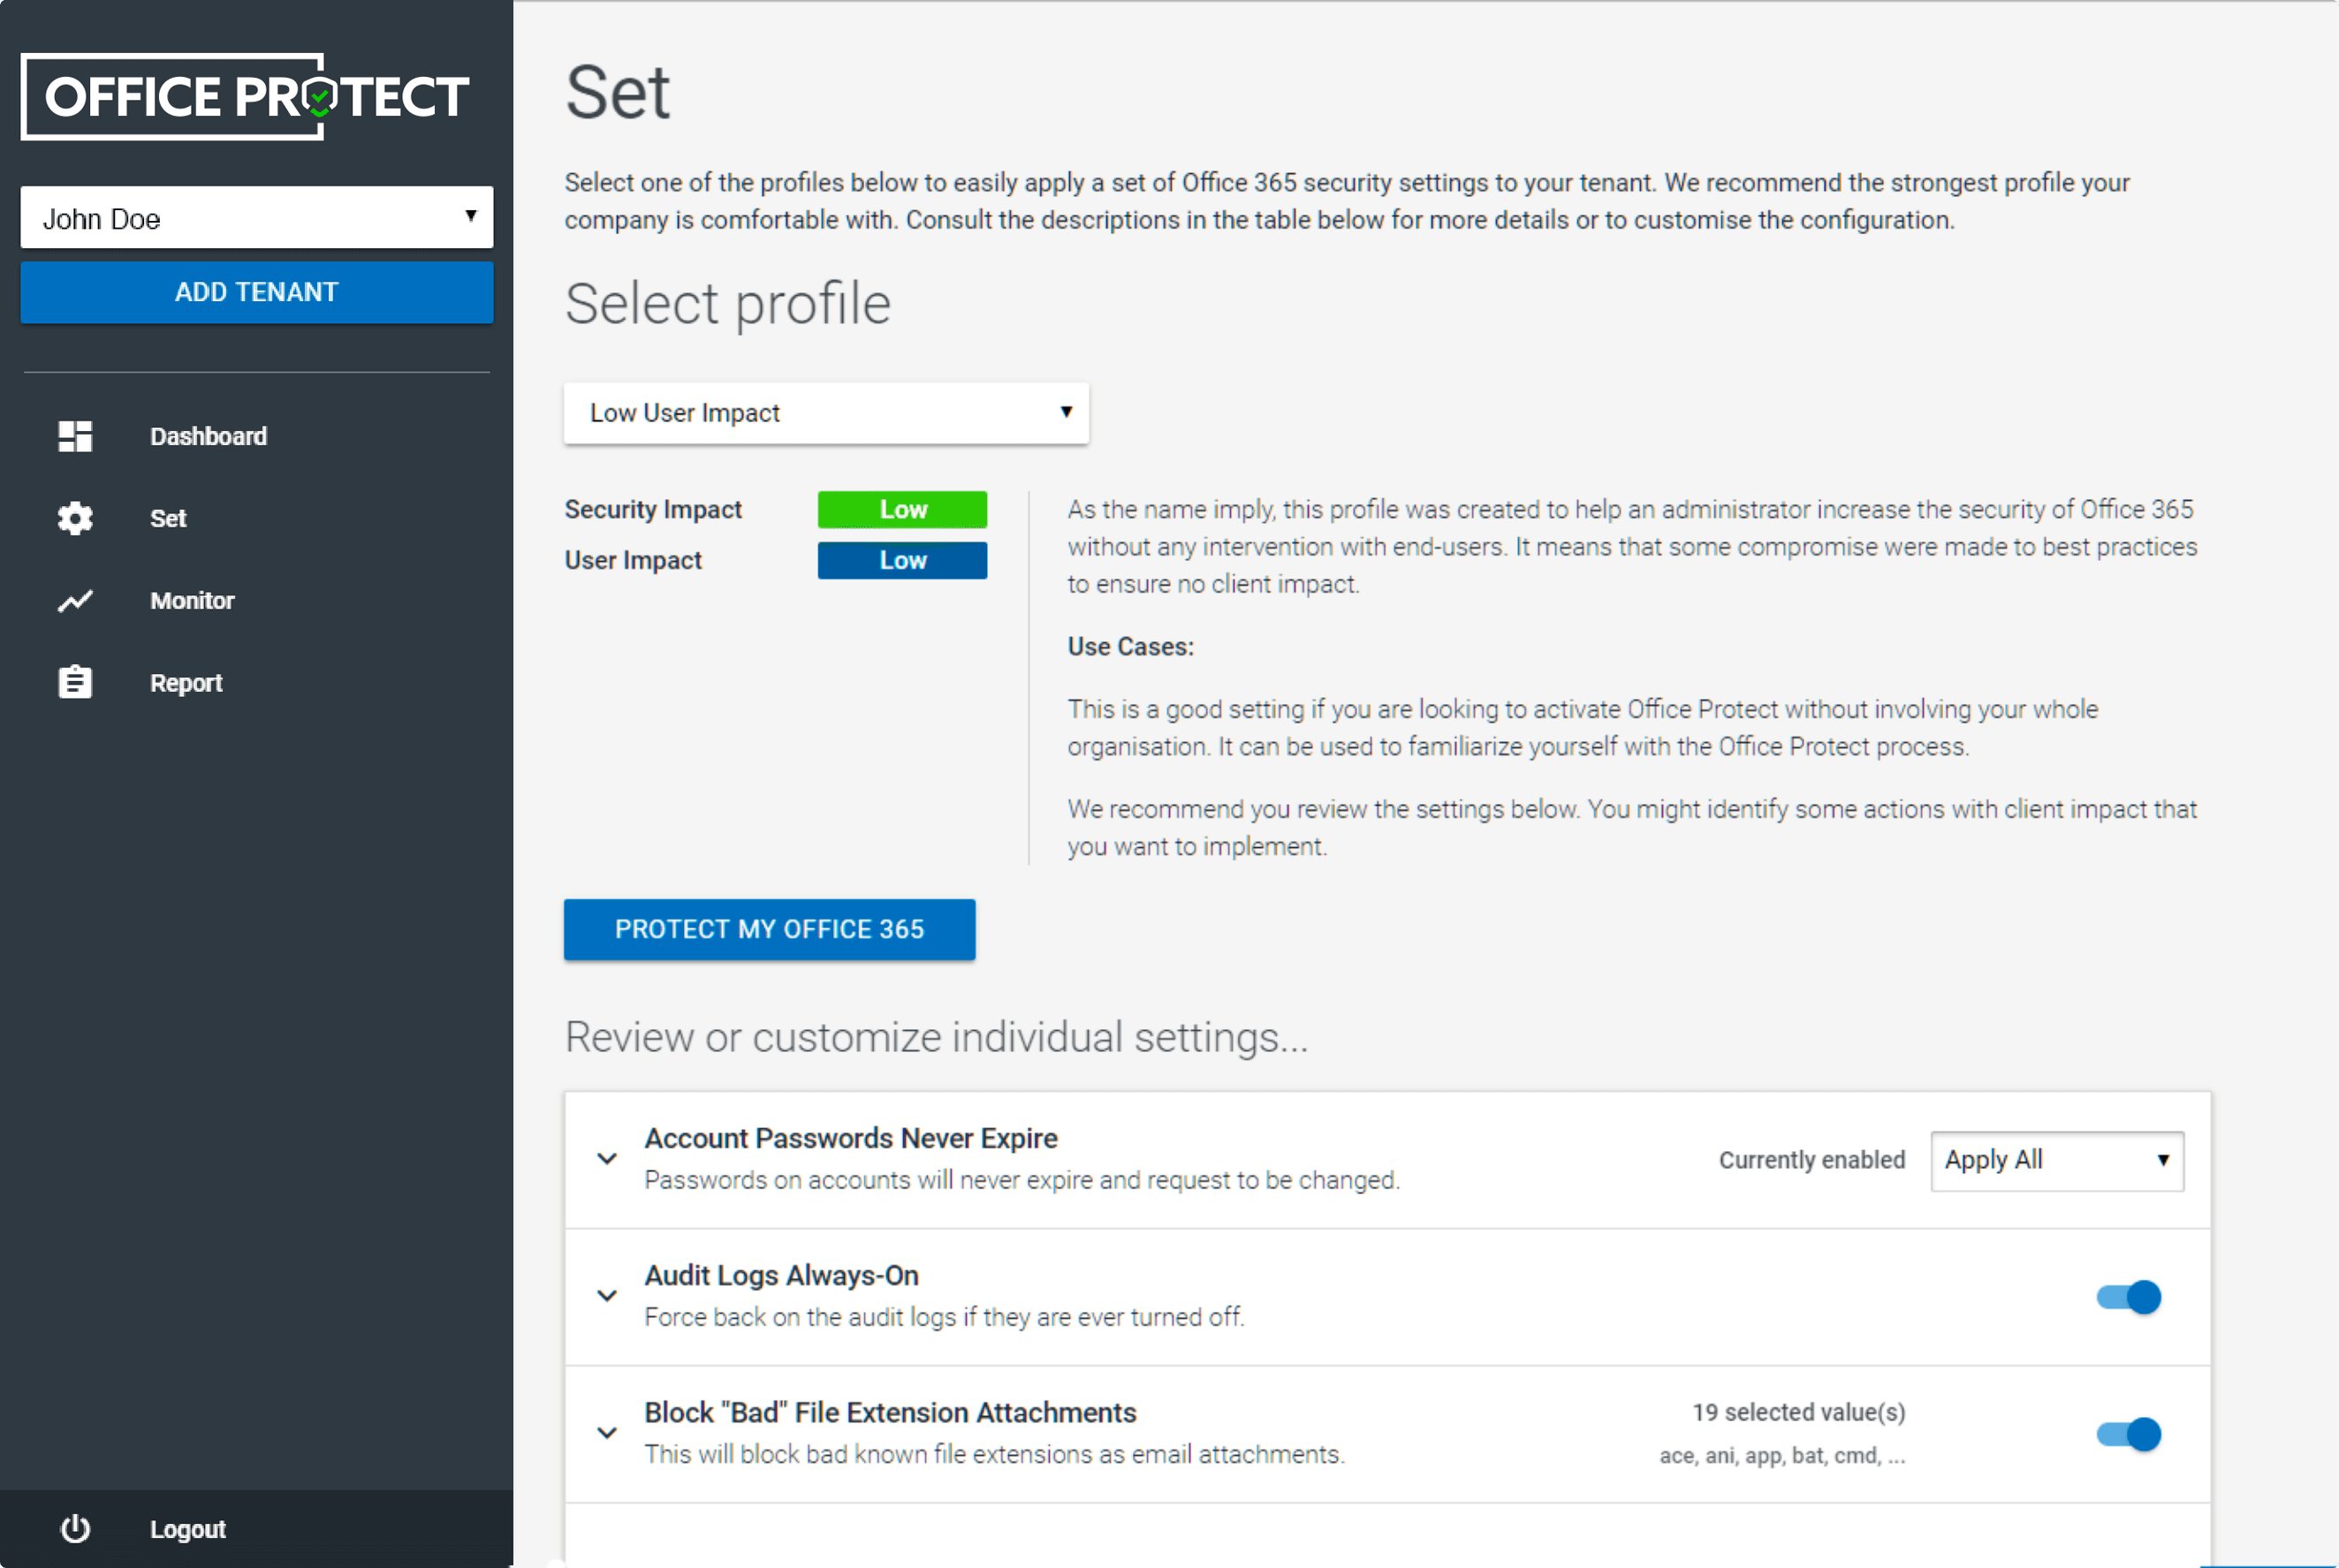This screenshot has width=2339, height=1568.
Task: Click the Logout label
Action: [x=187, y=1528]
